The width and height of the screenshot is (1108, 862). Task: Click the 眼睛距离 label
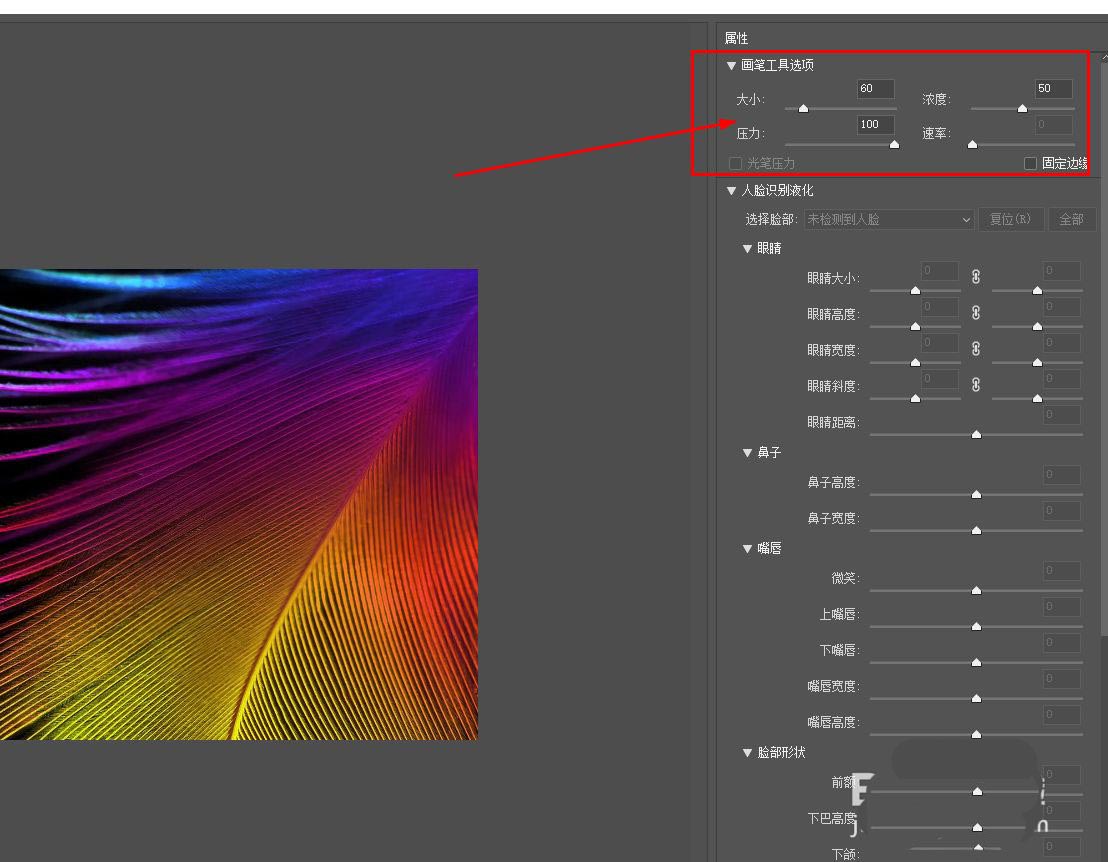click(833, 423)
